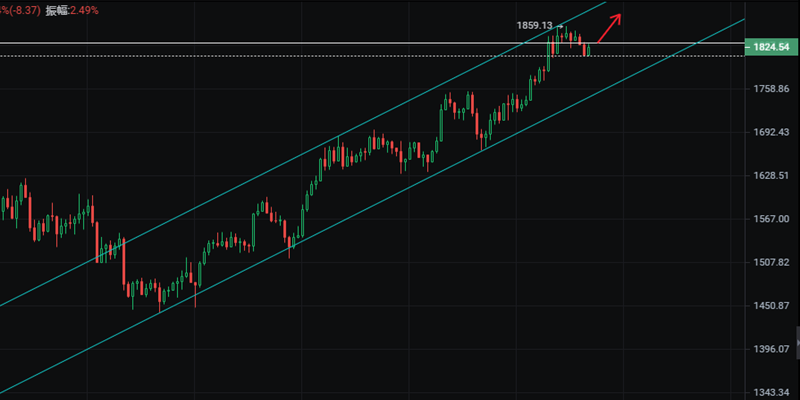This screenshot has height=400, width=800.
Task: Click the 振幅 2.49% amplitude readout
Action: pyautogui.click(x=72, y=10)
